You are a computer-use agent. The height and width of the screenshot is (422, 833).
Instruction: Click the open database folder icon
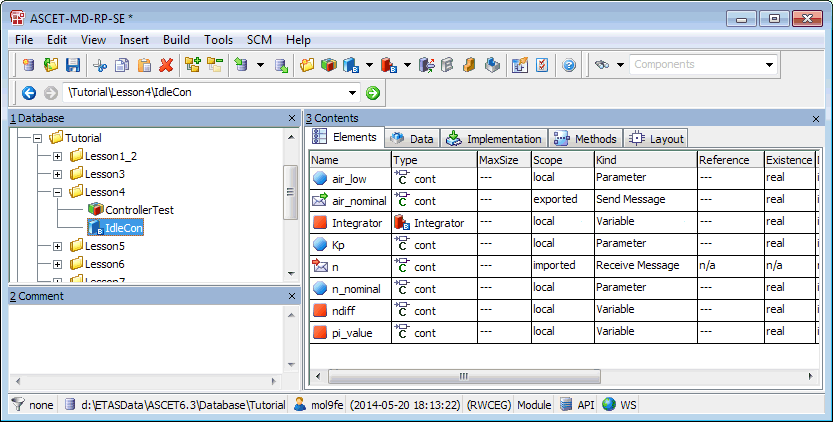(x=51, y=65)
